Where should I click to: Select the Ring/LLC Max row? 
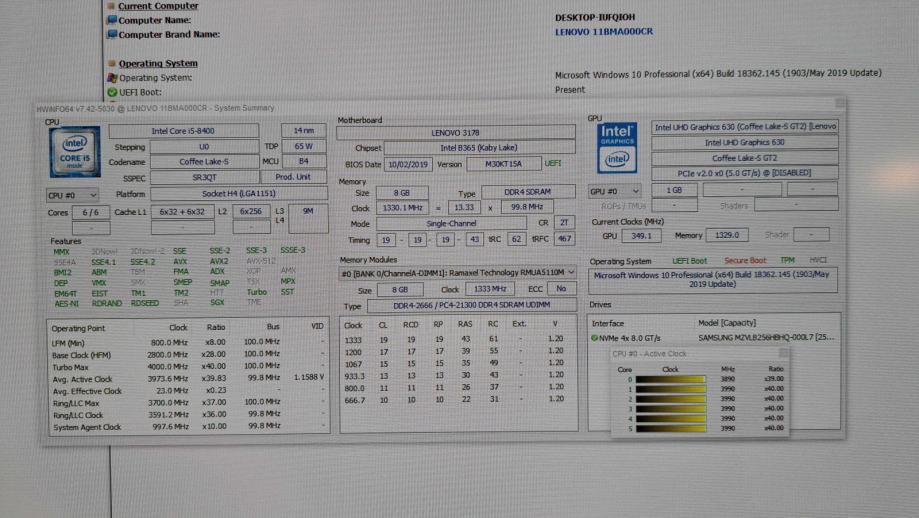[x=188, y=403]
